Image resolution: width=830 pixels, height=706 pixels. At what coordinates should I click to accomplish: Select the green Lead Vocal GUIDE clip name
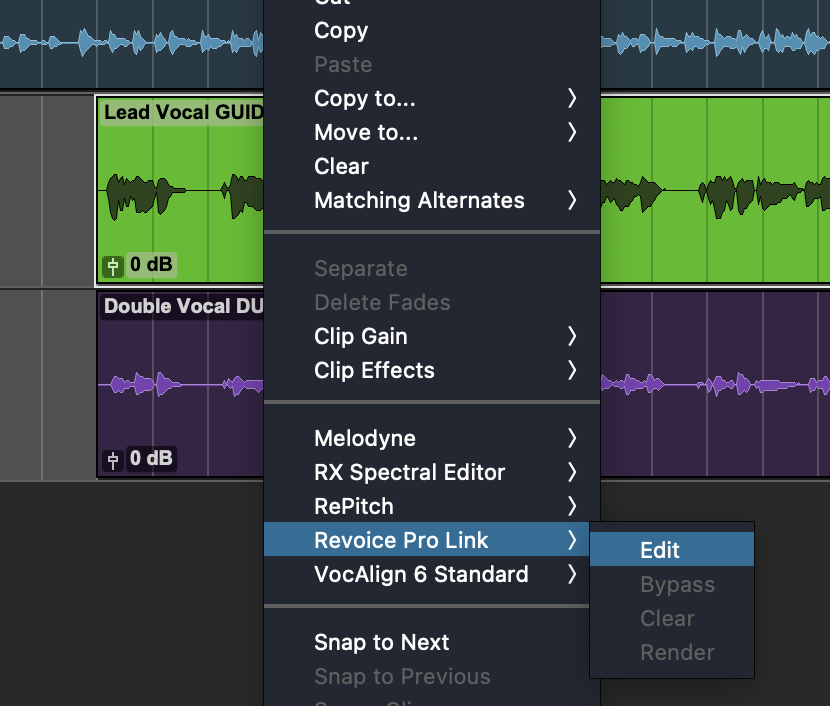[x=182, y=112]
